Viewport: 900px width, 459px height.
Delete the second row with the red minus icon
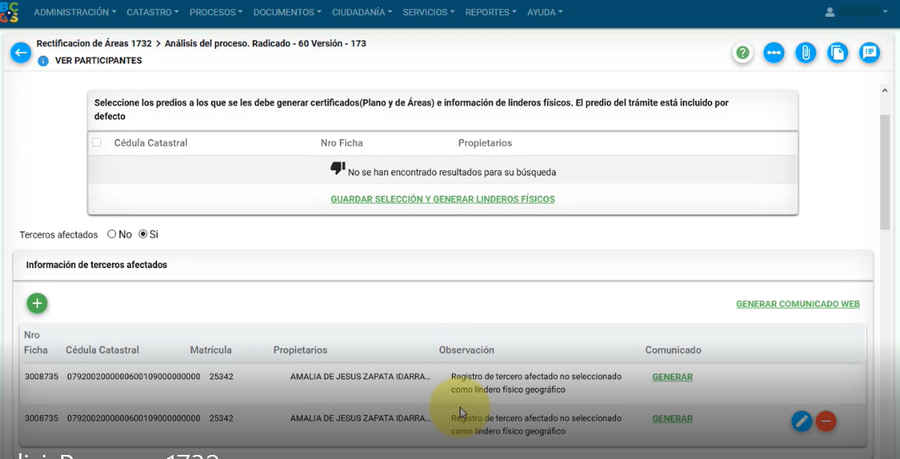tap(826, 421)
